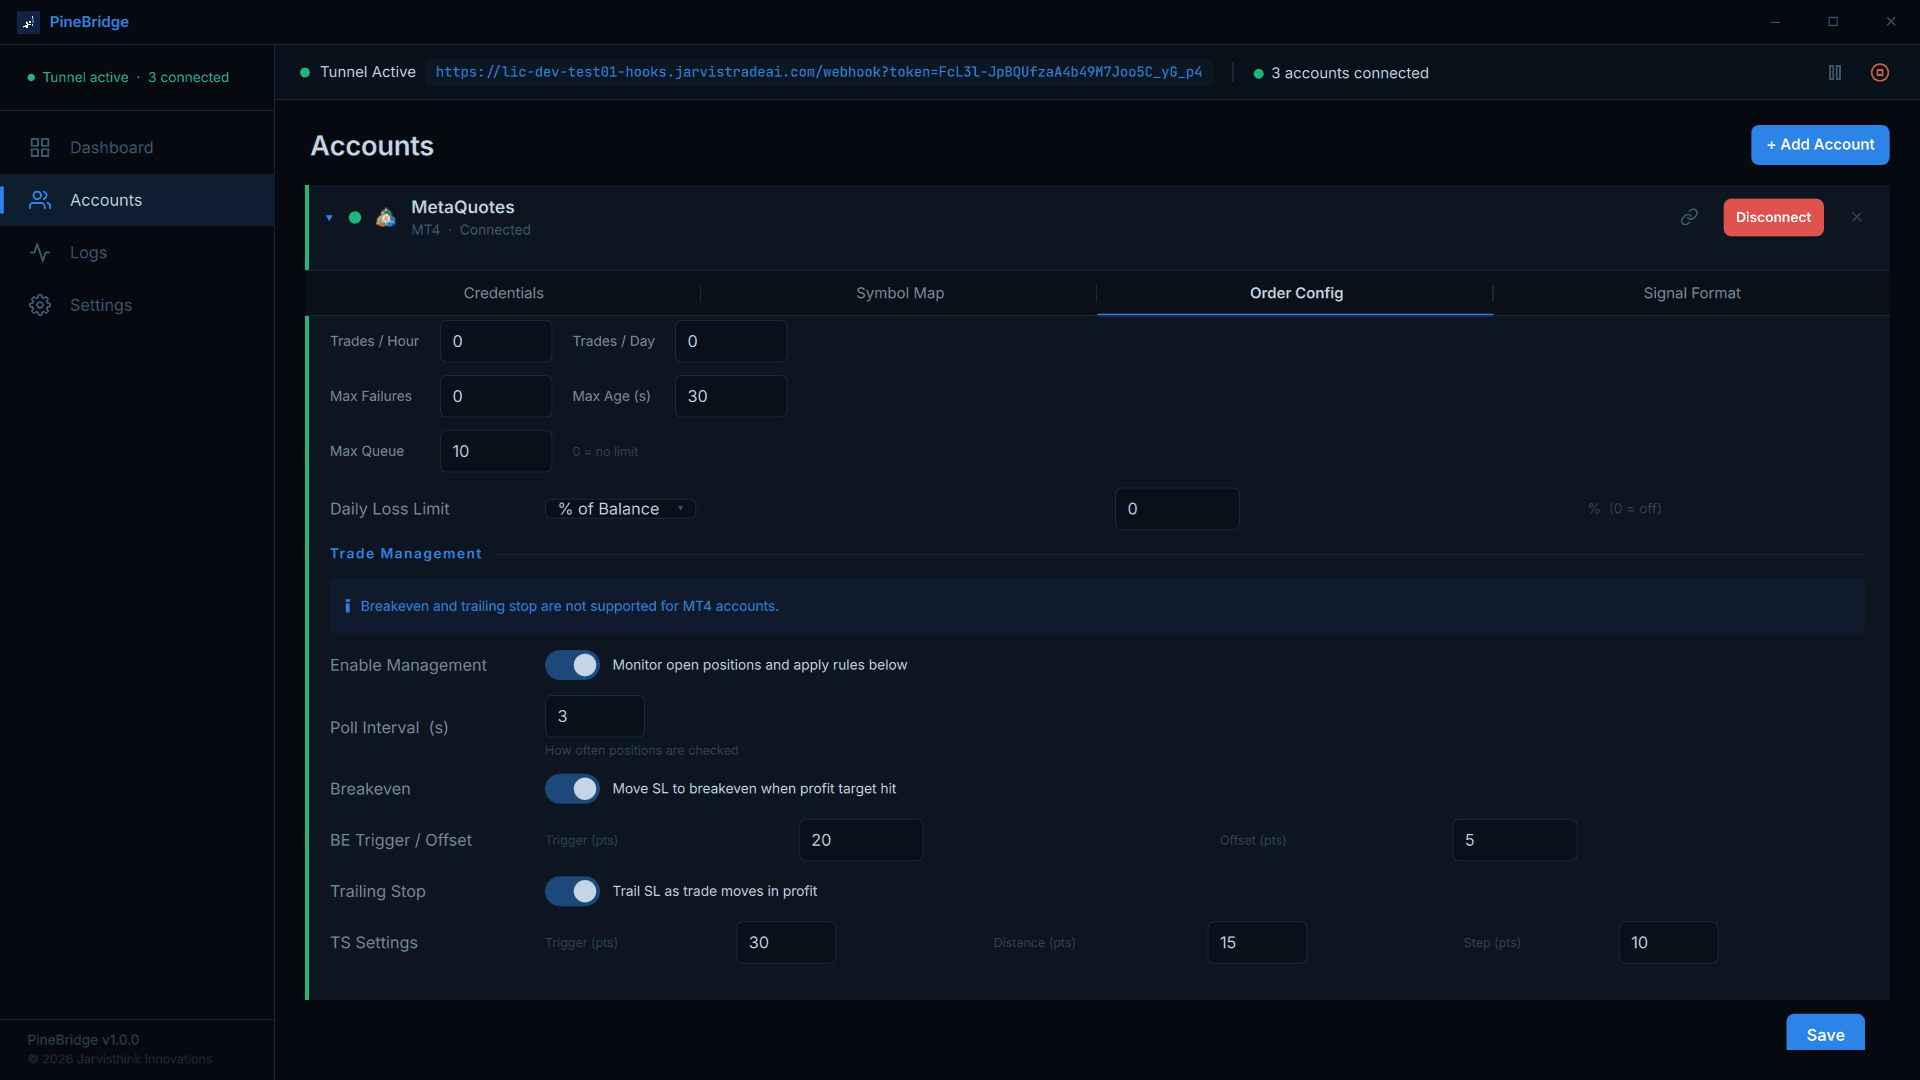Click the Max Failures input field
The image size is (1920, 1080).
pos(496,396)
